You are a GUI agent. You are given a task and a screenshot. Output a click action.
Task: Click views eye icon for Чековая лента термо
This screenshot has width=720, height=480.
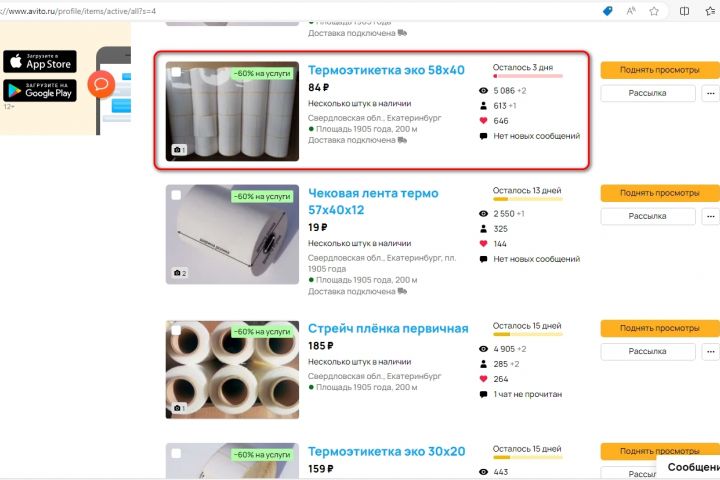click(483, 214)
